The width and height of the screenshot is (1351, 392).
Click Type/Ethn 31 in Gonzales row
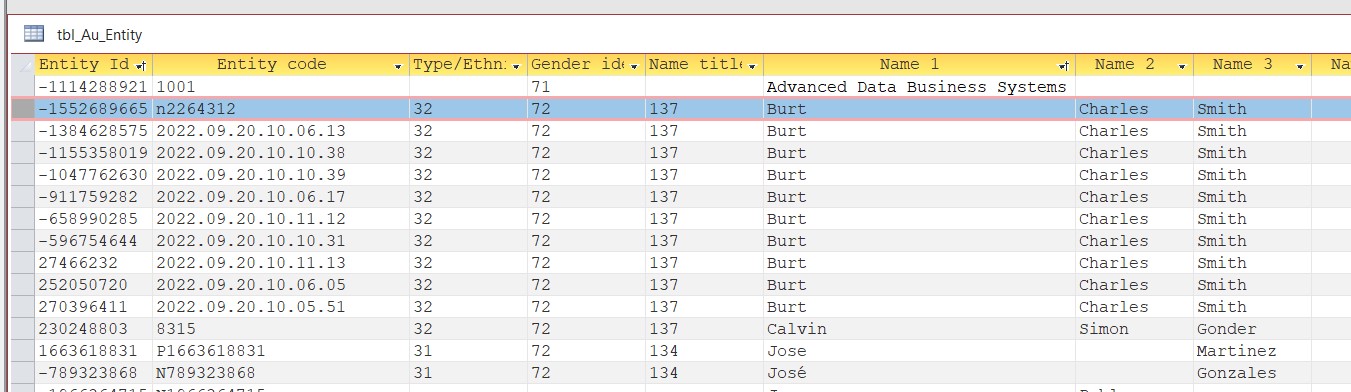(x=468, y=373)
